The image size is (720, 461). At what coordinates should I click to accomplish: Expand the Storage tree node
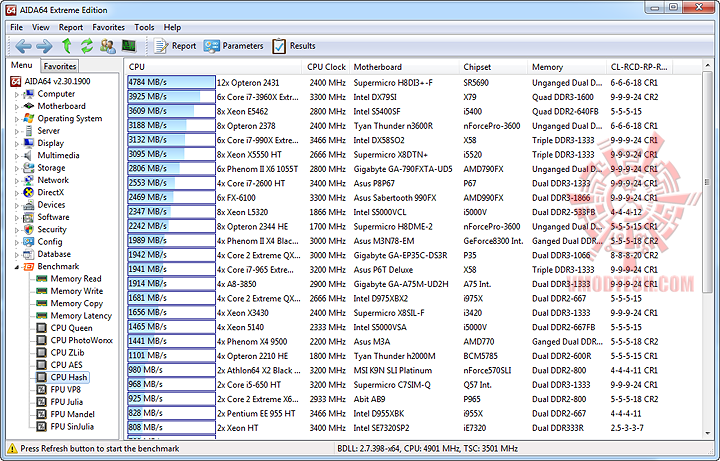17,169
